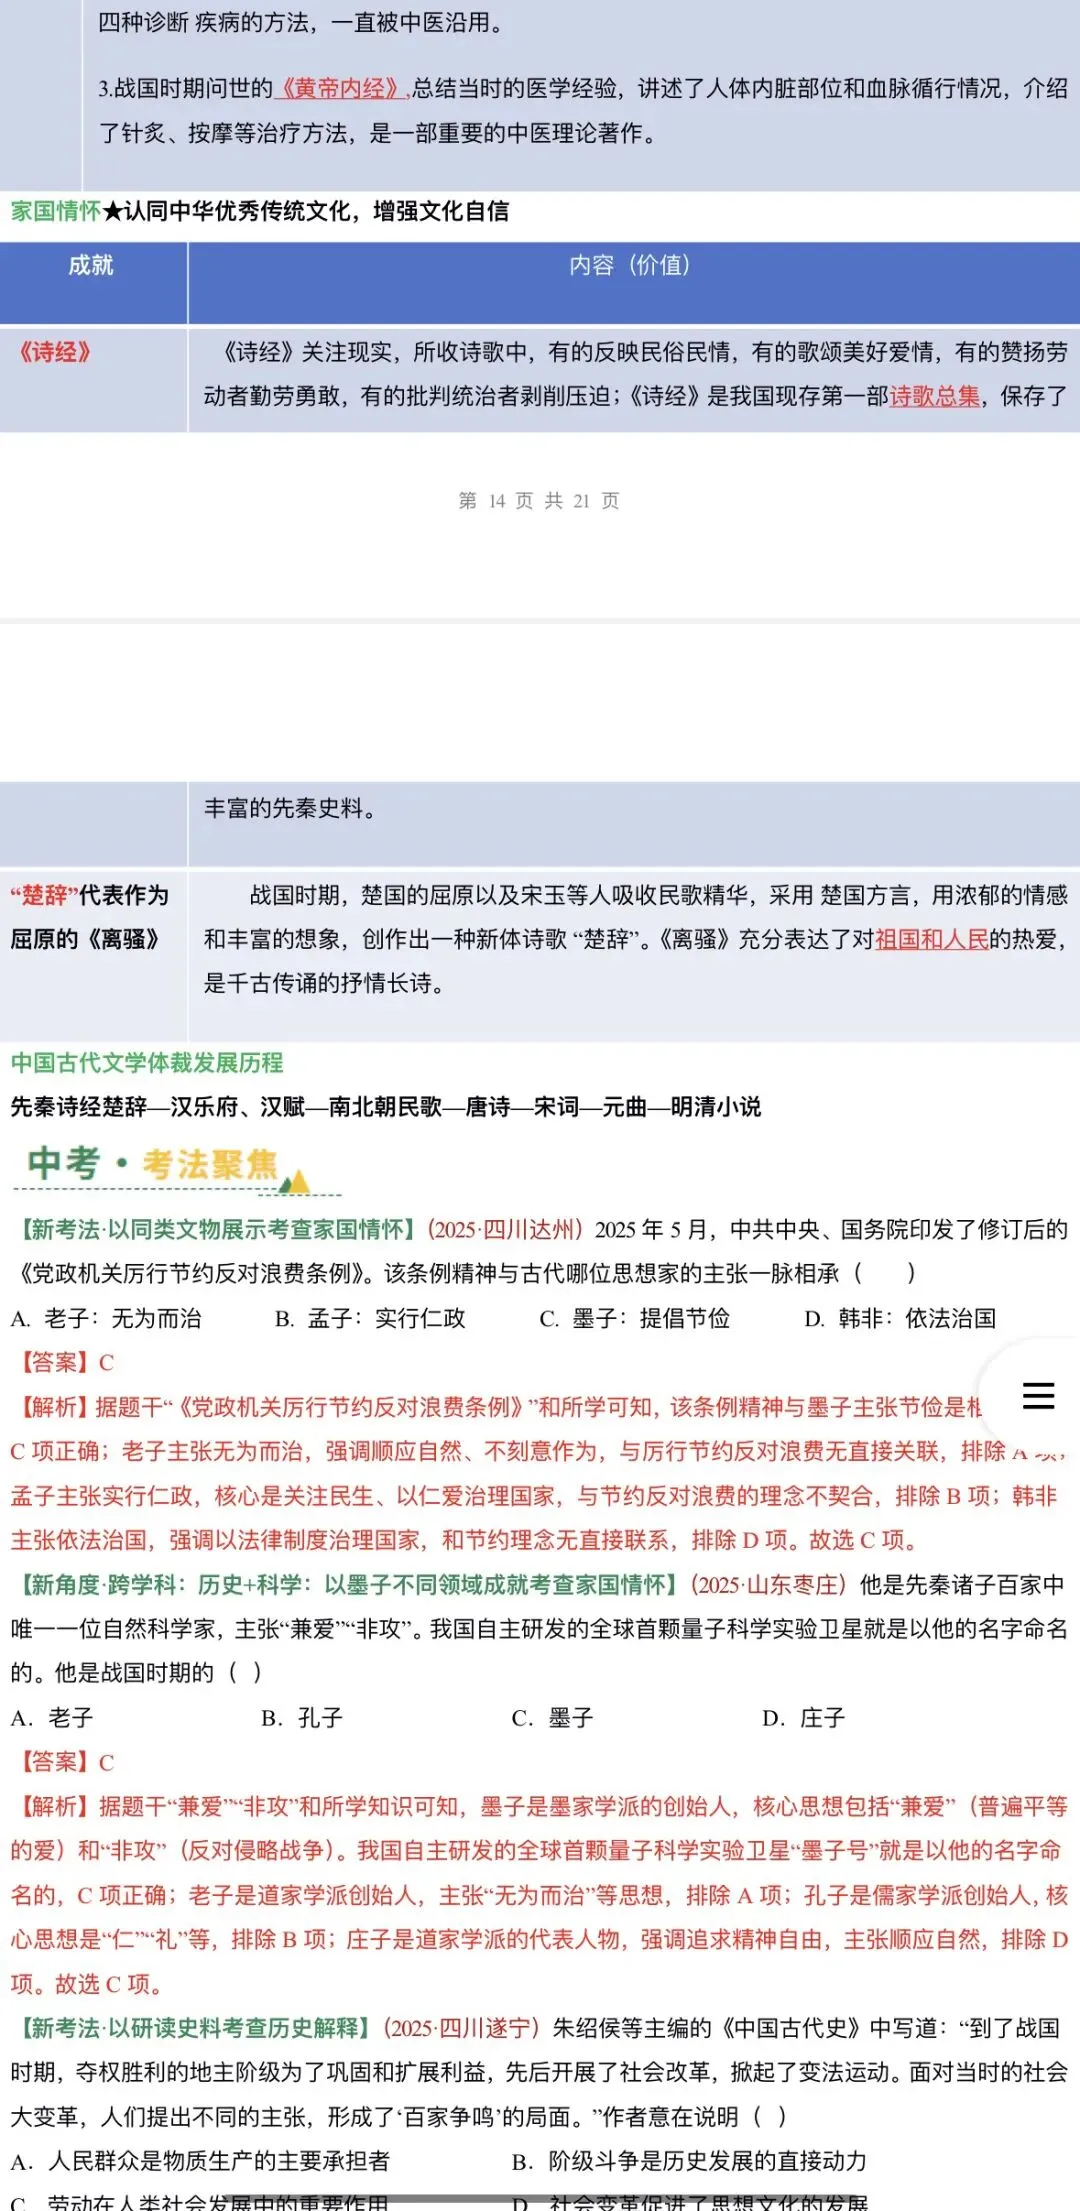Click the page indicator 第 14 页 共 21 页
This screenshot has height=2211, width=1080.
click(539, 500)
